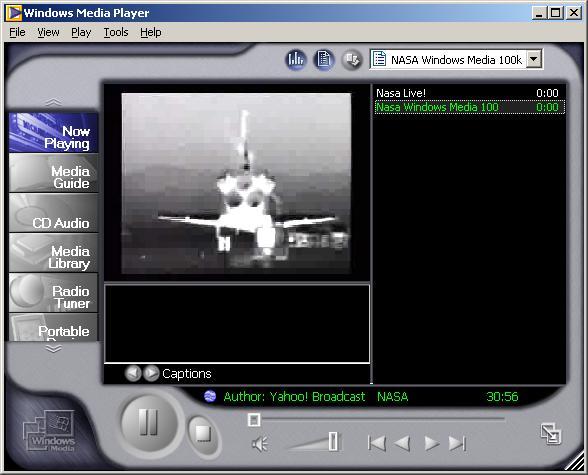The width and height of the screenshot is (588, 475).
Task: Skip to the next track
Action: [457, 444]
